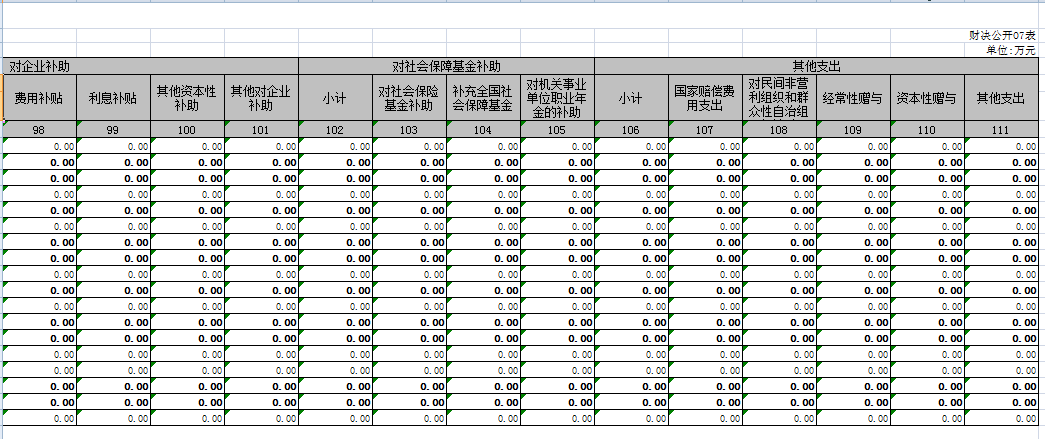Click the merged 对企业补助 group header
This screenshot has height=439, width=1045.
(x=150, y=66)
